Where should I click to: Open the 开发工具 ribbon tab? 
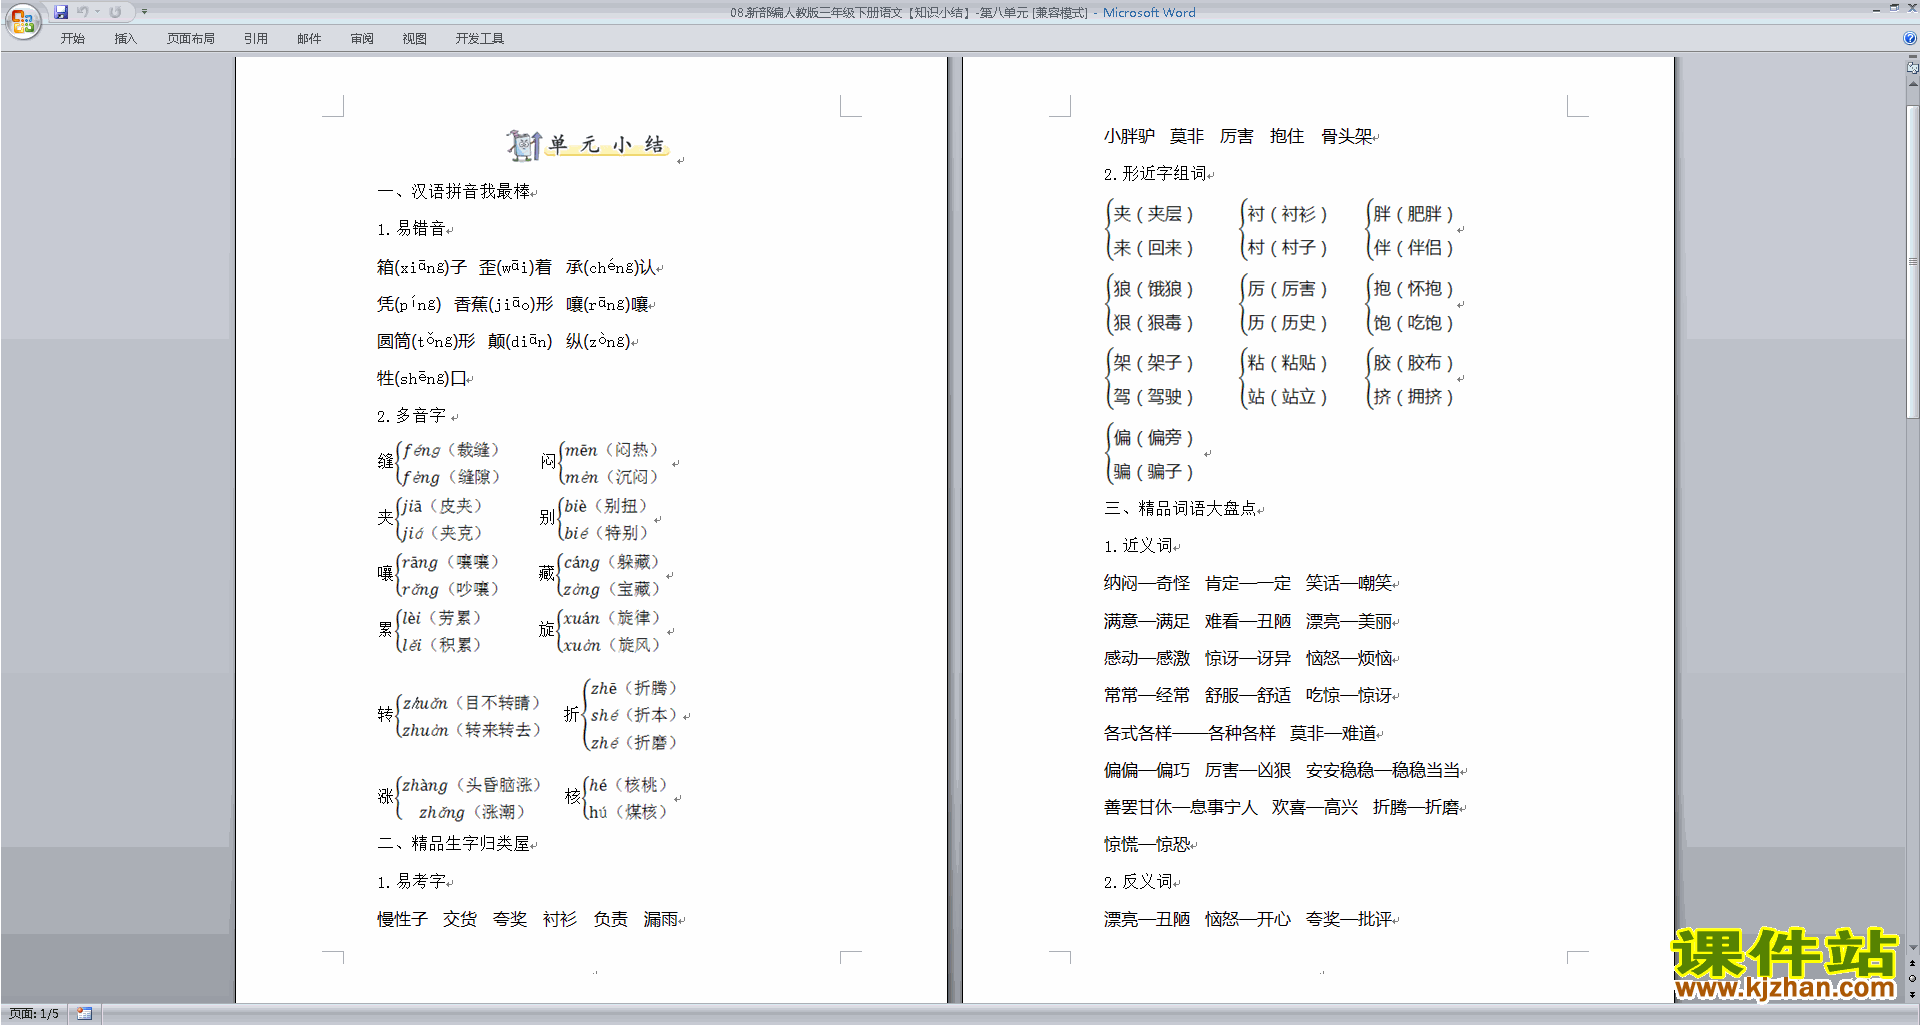coord(480,39)
